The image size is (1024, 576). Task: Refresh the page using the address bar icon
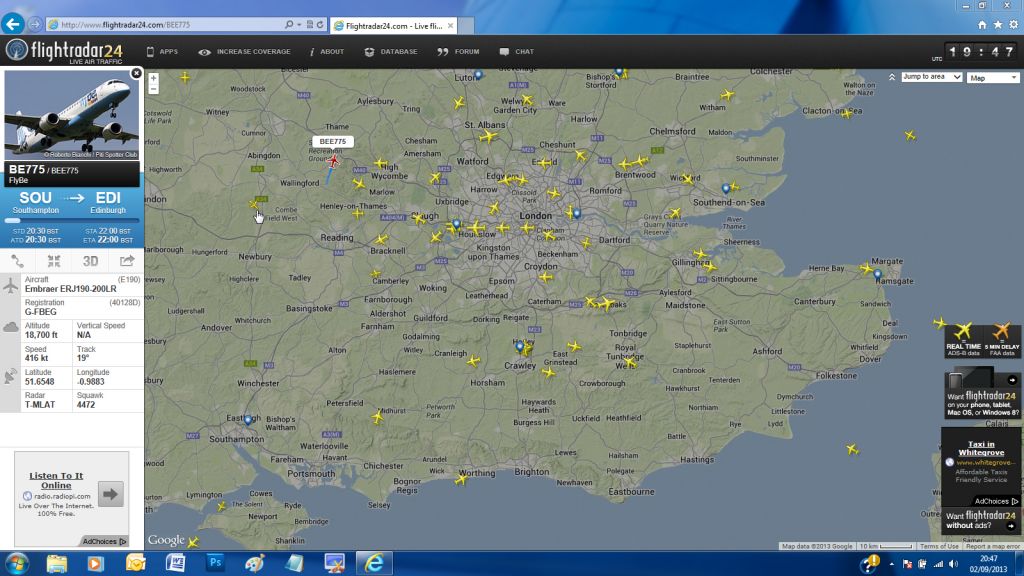pyautogui.click(x=320, y=25)
